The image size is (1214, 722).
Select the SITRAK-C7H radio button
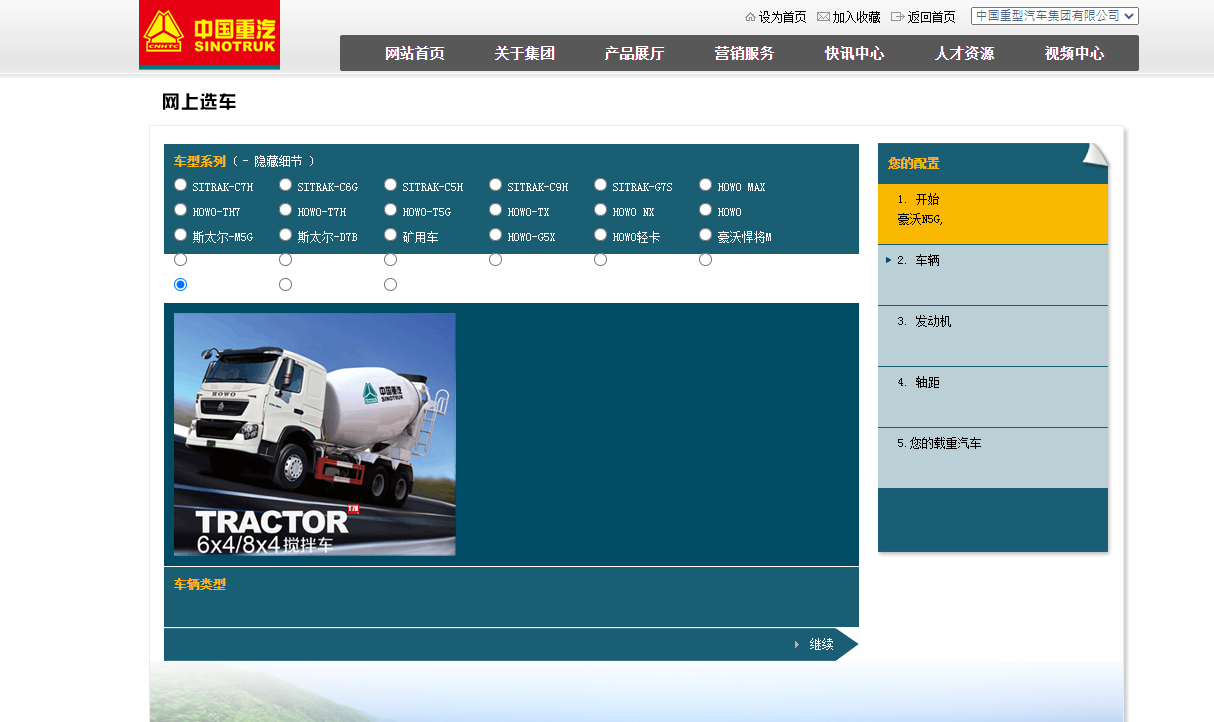[180, 185]
